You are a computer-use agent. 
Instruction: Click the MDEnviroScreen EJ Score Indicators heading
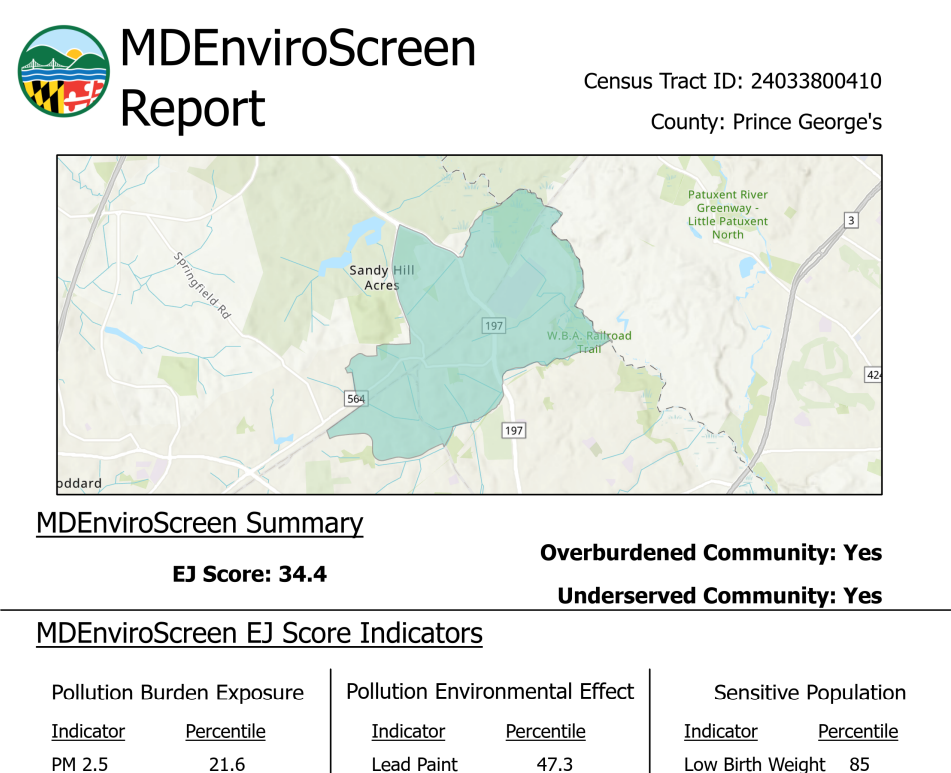click(259, 633)
